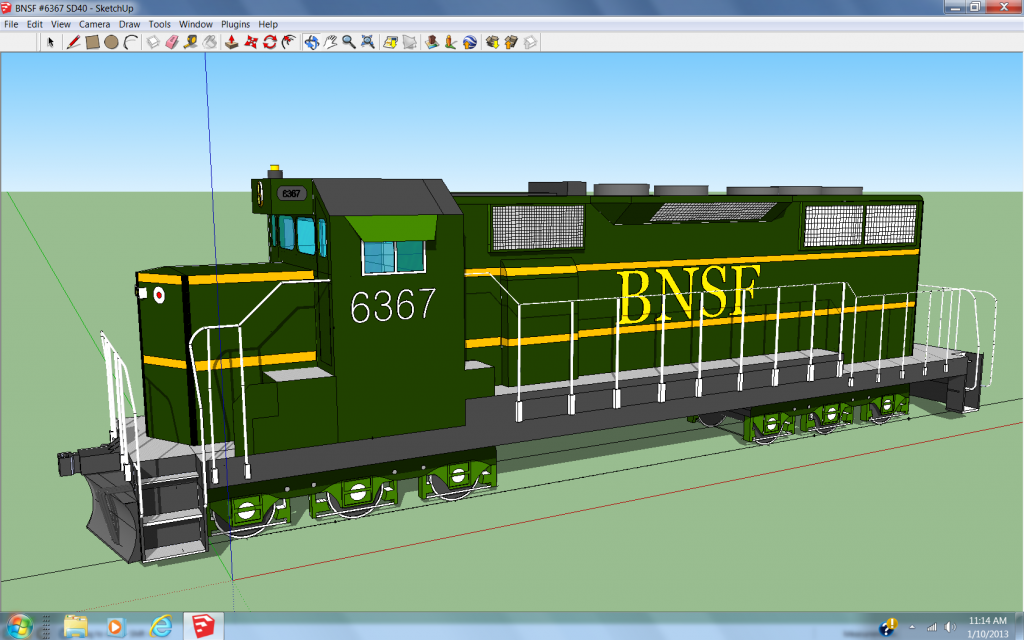Click the SketchUp window title bar text
This screenshot has width=1024, height=640.
click(74, 8)
